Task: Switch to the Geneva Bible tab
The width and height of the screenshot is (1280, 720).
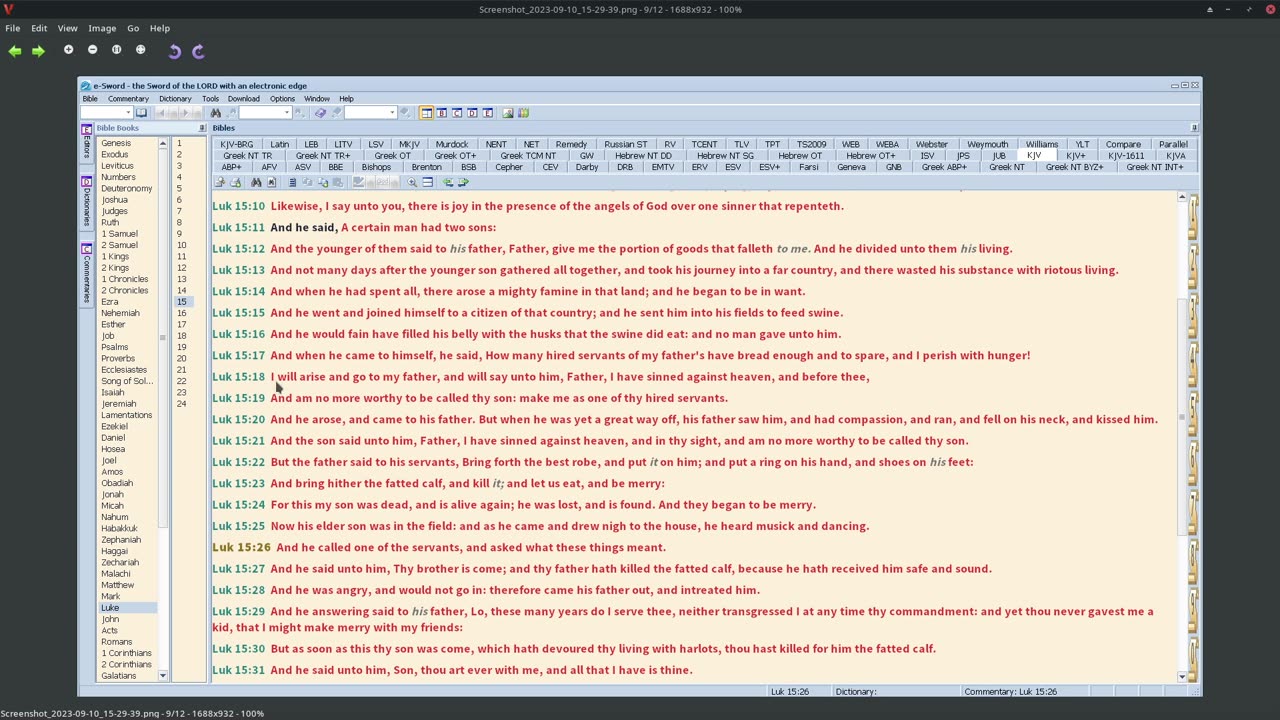Action: coord(851,167)
